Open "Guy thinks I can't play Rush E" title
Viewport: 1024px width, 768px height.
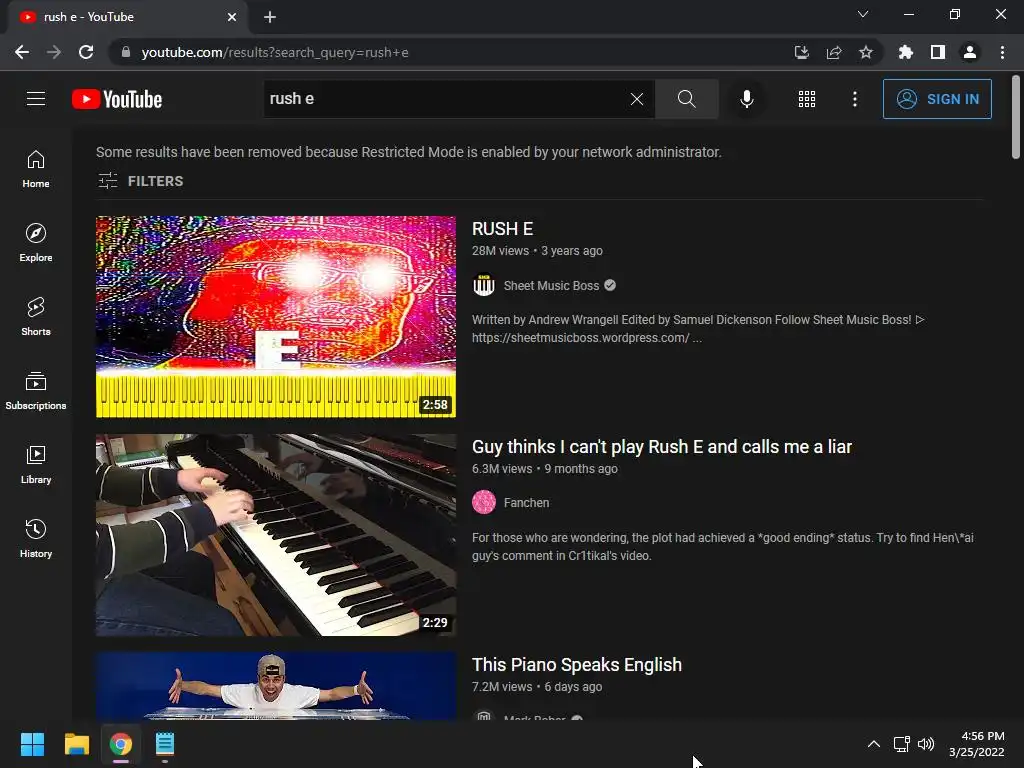662,447
